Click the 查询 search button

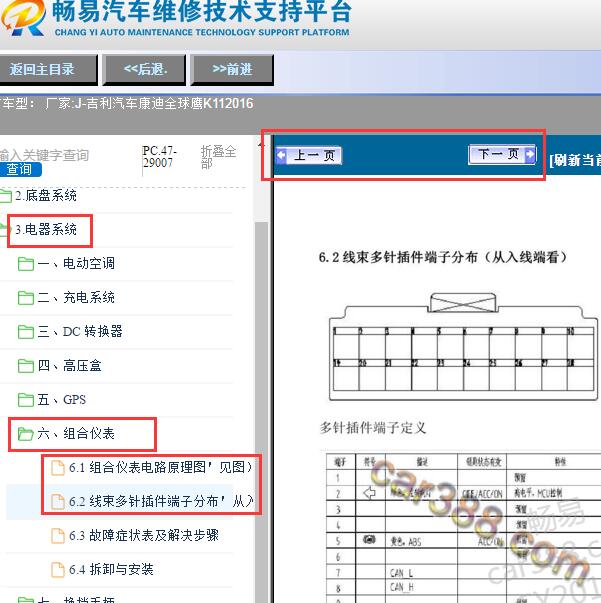[20, 169]
